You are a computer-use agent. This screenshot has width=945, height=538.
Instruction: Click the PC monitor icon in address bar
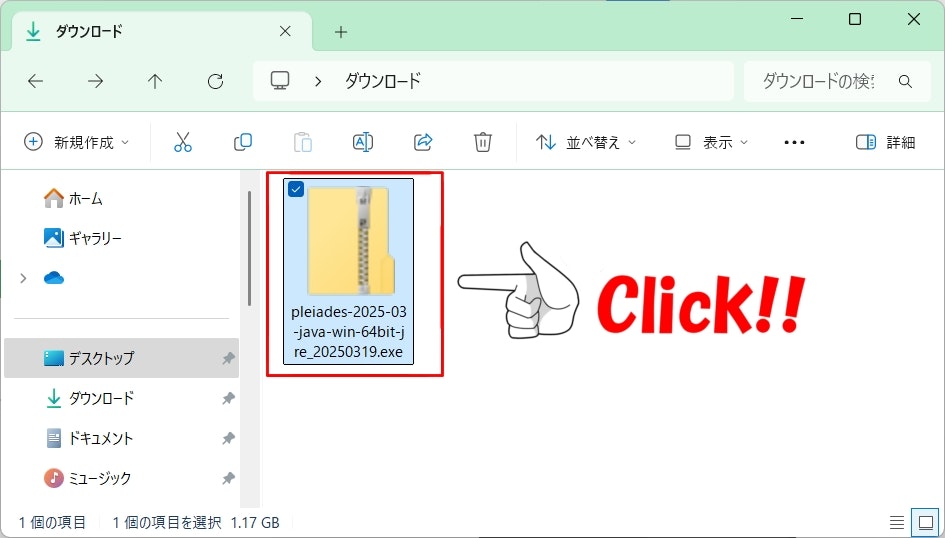click(280, 81)
